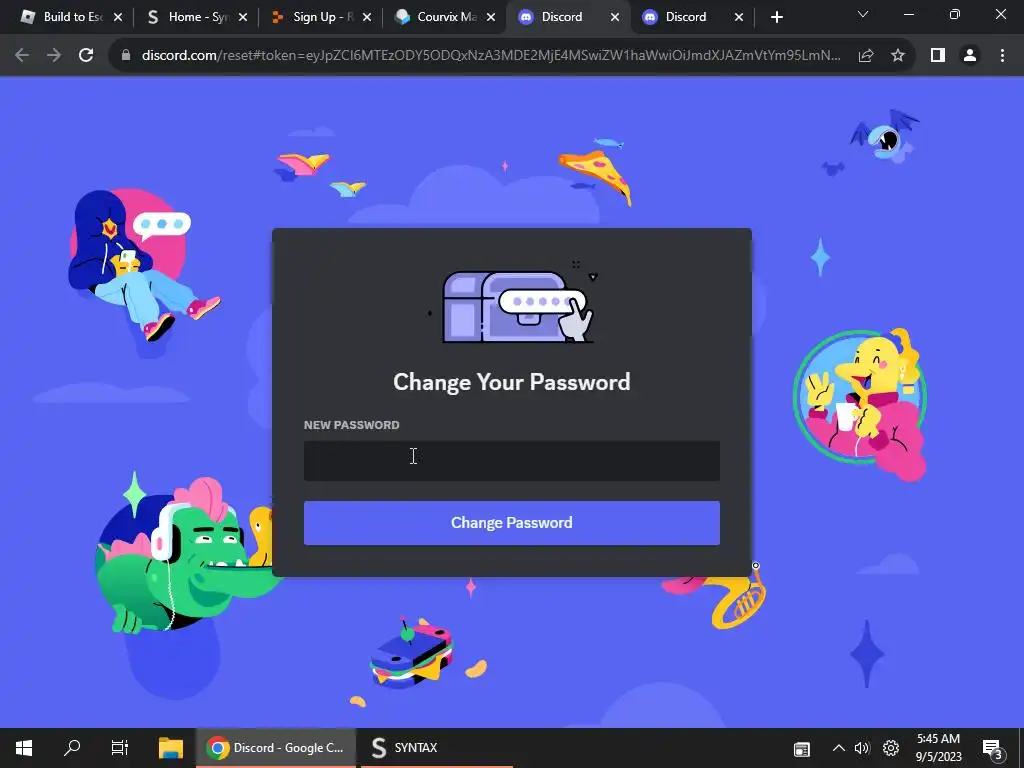Open the notification center with 3 alerts
Viewport: 1024px width, 768px height.
993,749
